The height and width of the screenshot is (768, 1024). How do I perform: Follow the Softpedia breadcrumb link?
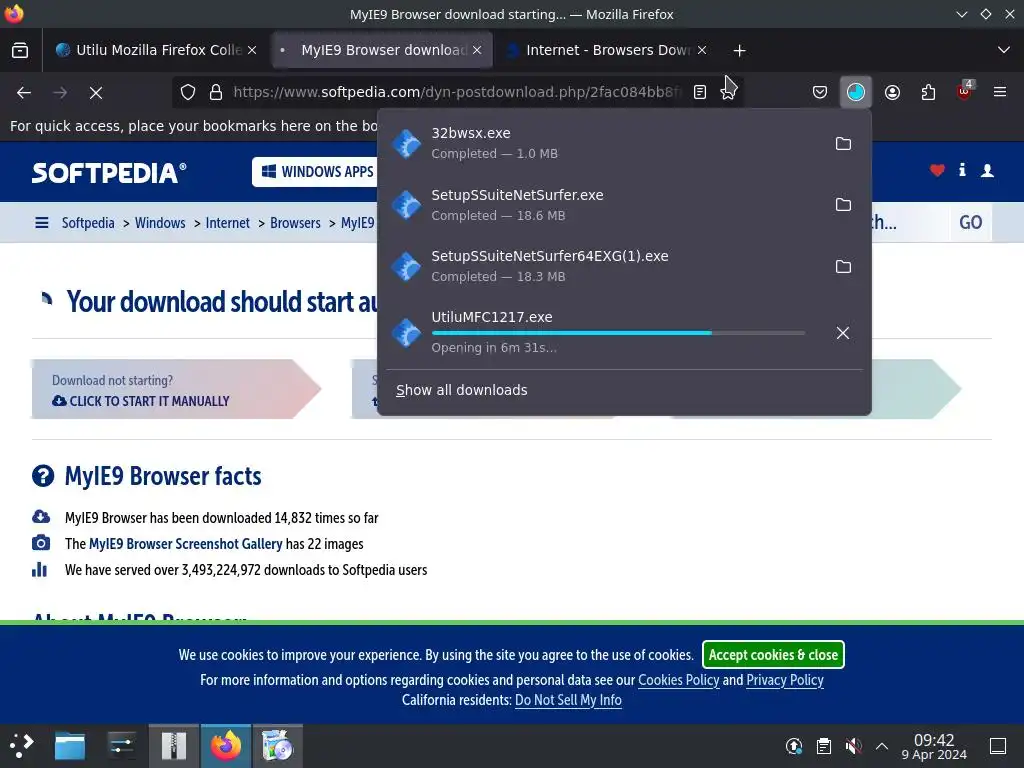point(88,223)
